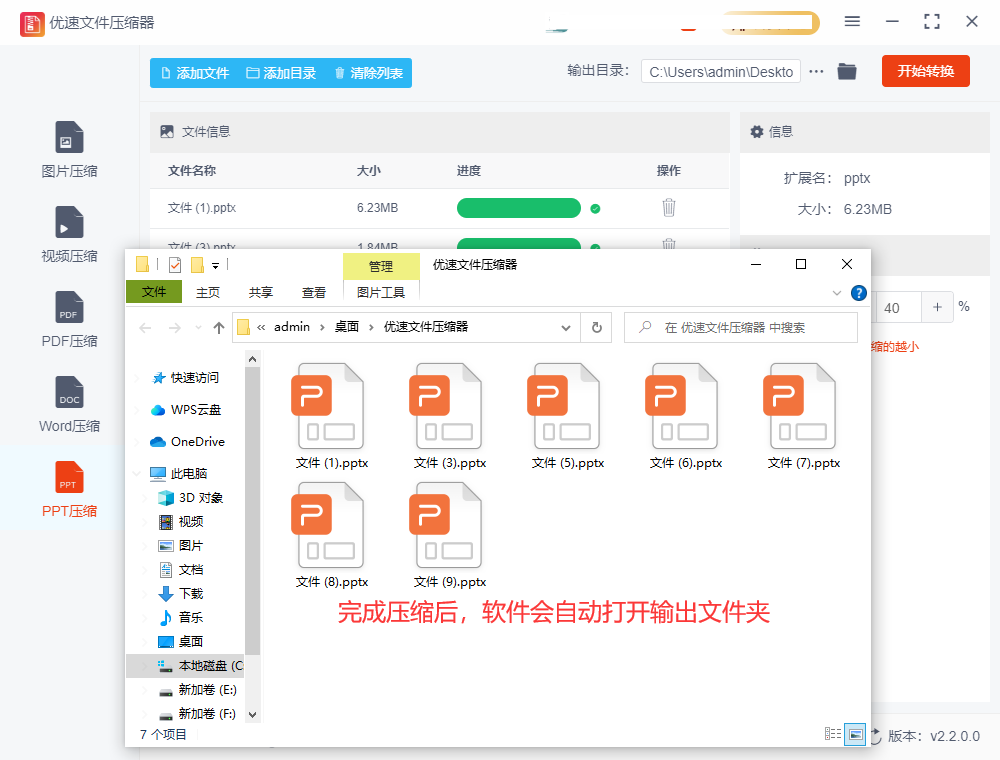Click navigation pane scroll up arrow

[253, 359]
